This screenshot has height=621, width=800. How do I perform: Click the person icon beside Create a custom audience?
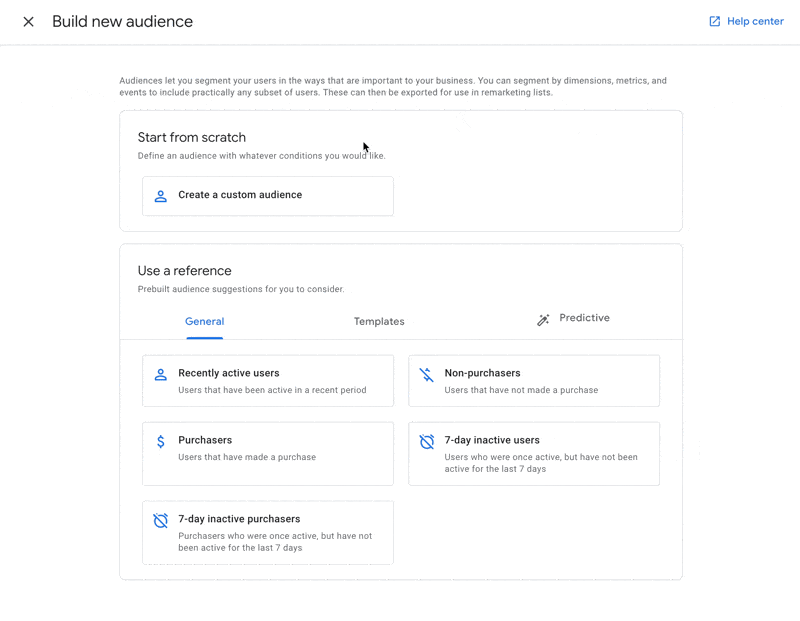click(161, 196)
